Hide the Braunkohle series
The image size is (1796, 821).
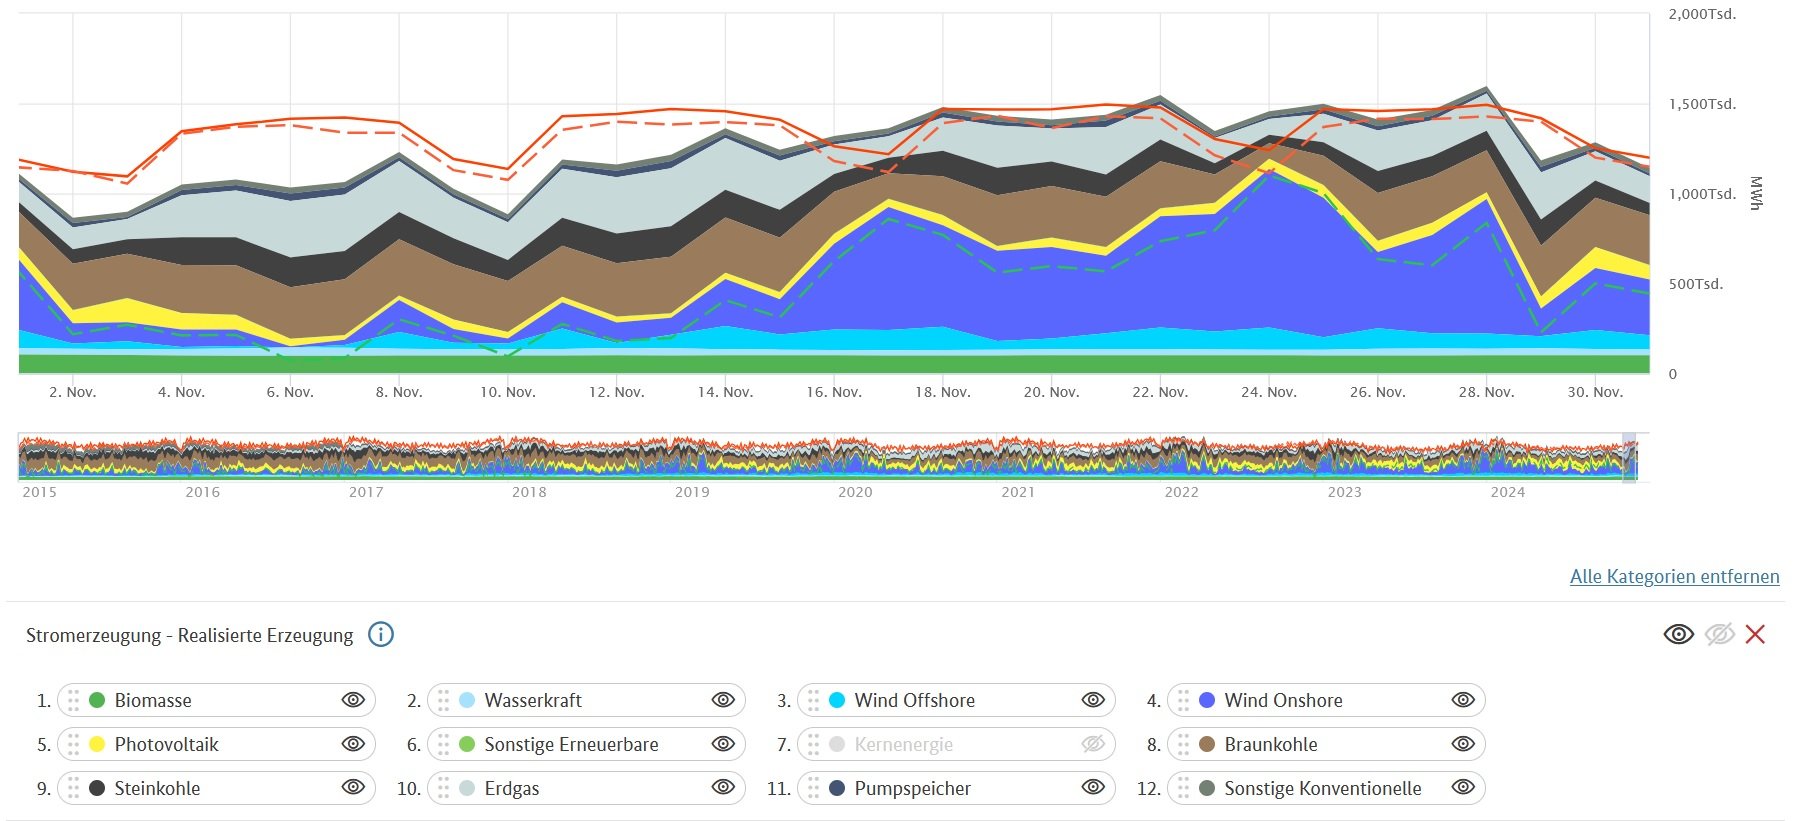pos(1463,744)
